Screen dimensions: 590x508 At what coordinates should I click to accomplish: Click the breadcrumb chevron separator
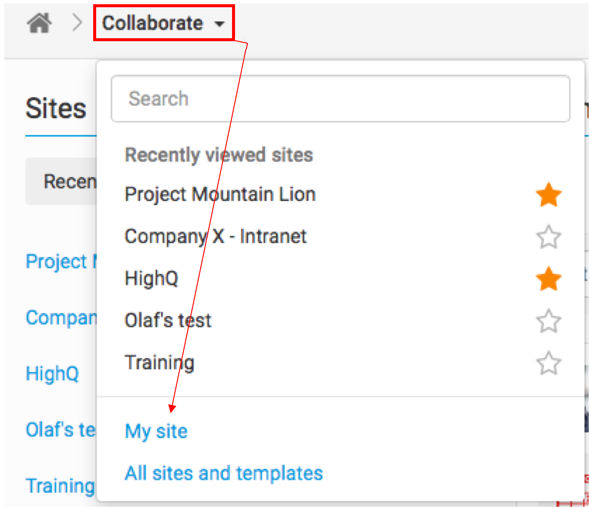pyautogui.click(x=77, y=23)
